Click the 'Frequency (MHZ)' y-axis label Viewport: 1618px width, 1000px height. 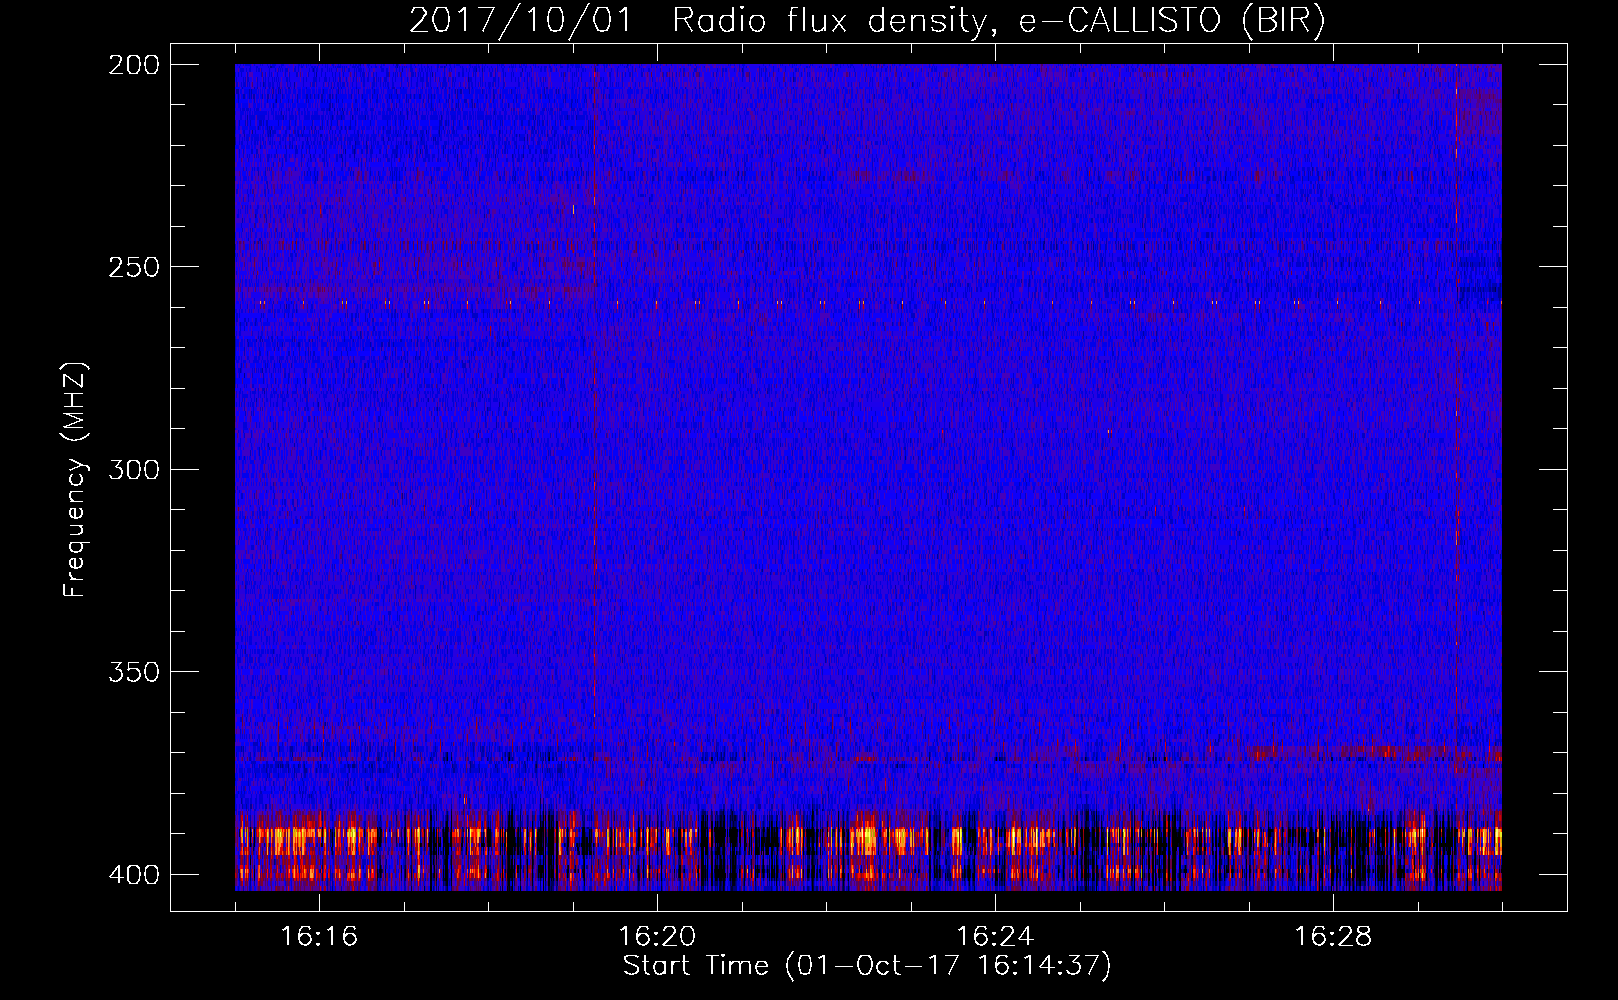[x=75, y=479]
